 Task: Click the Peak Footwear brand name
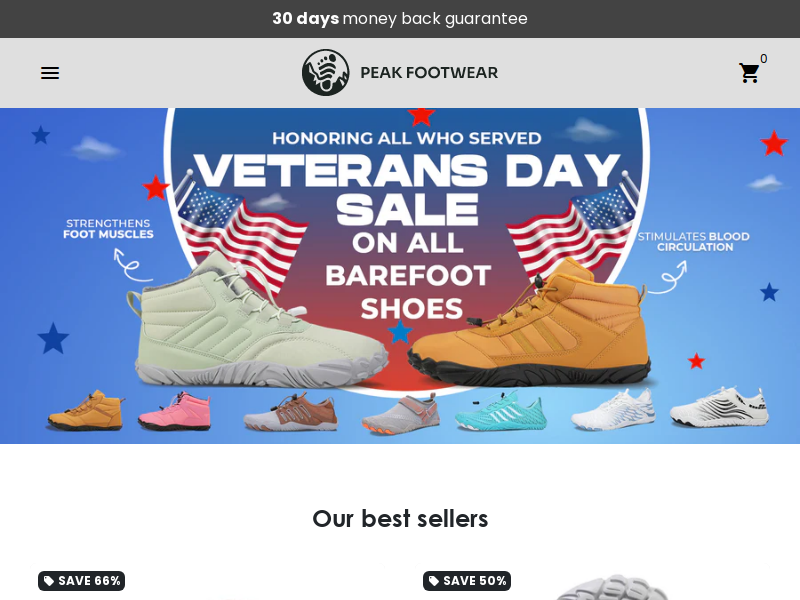point(429,72)
